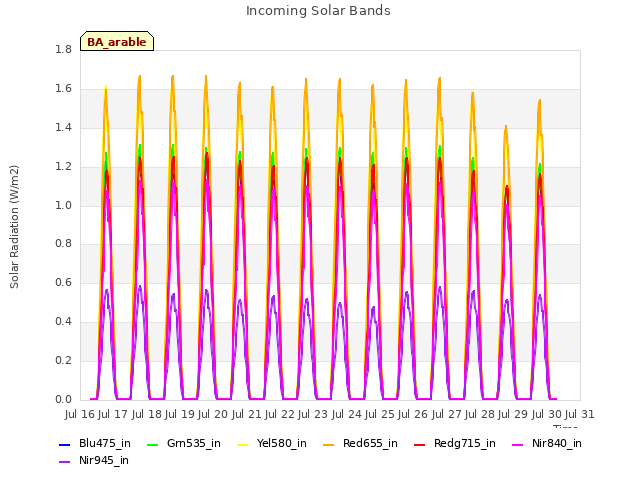The width and height of the screenshot is (640, 480).
Task: Click the 1.6 y-axis tick label
Action: [x=63, y=89]
